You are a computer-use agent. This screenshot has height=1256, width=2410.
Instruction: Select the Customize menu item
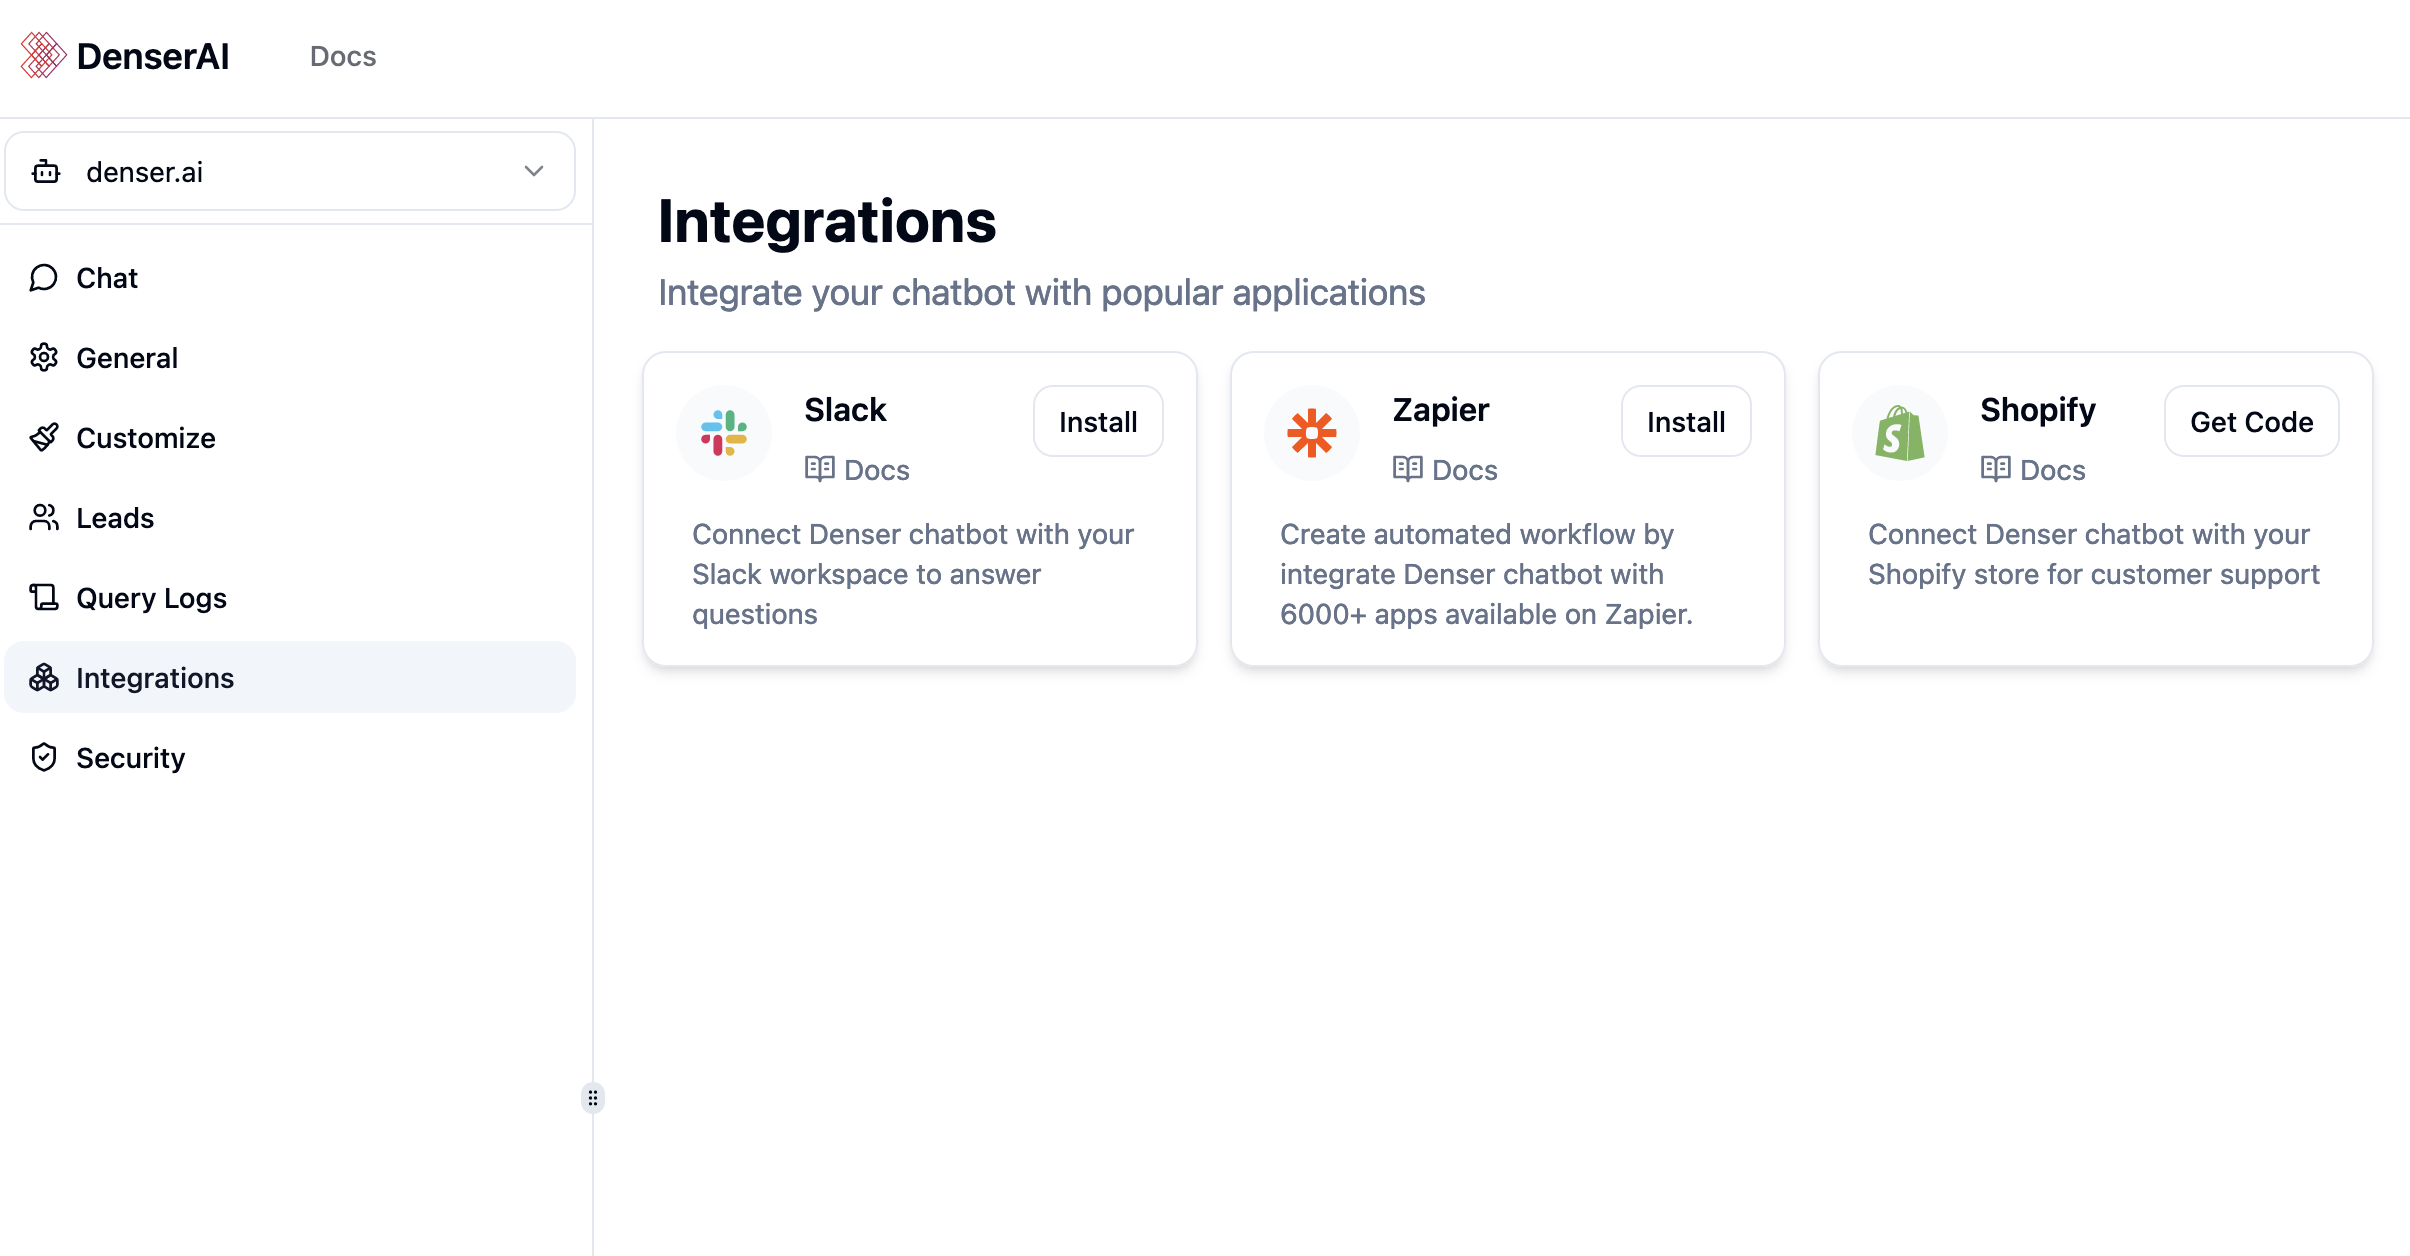point(145,438)
